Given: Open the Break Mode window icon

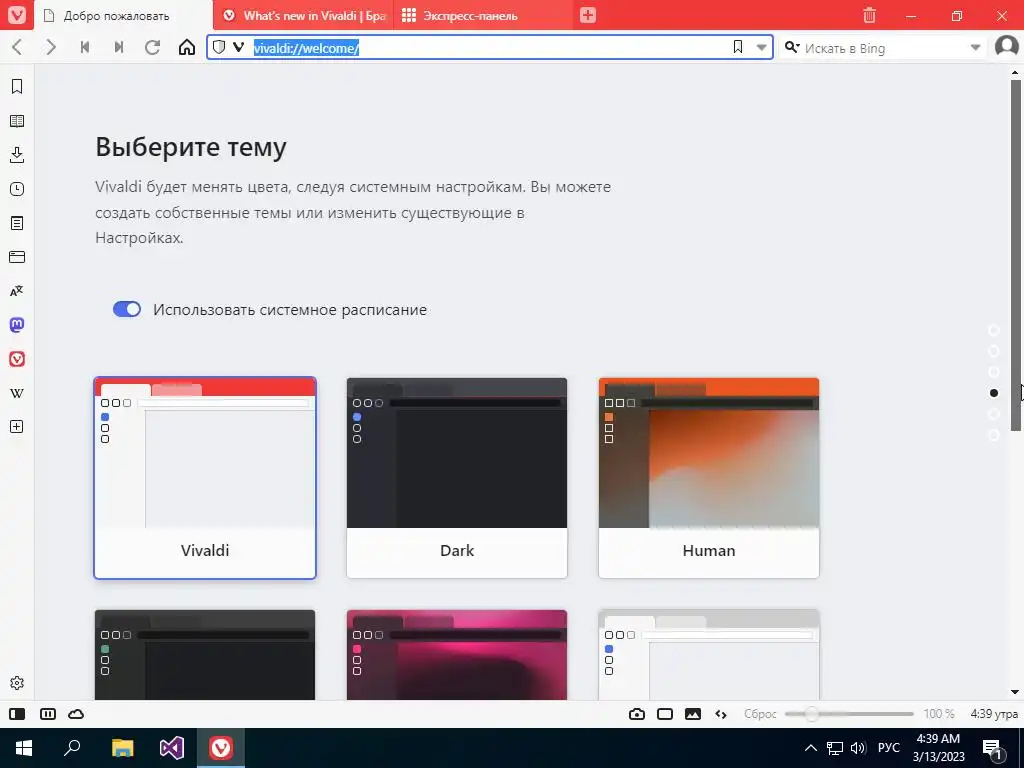Looking at the screenshot, I should point(665,714).
